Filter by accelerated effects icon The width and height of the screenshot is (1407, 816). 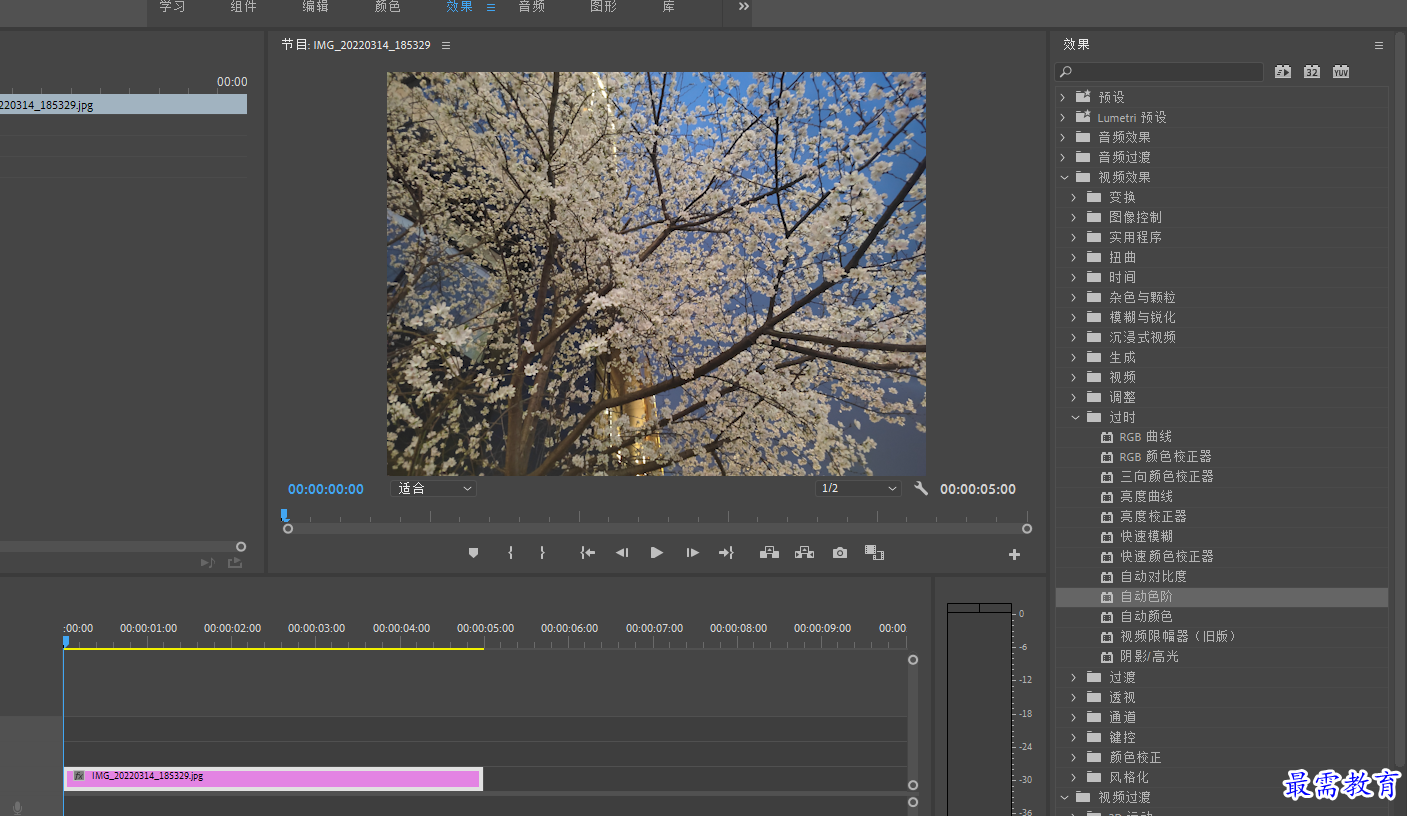[1283, 72]
